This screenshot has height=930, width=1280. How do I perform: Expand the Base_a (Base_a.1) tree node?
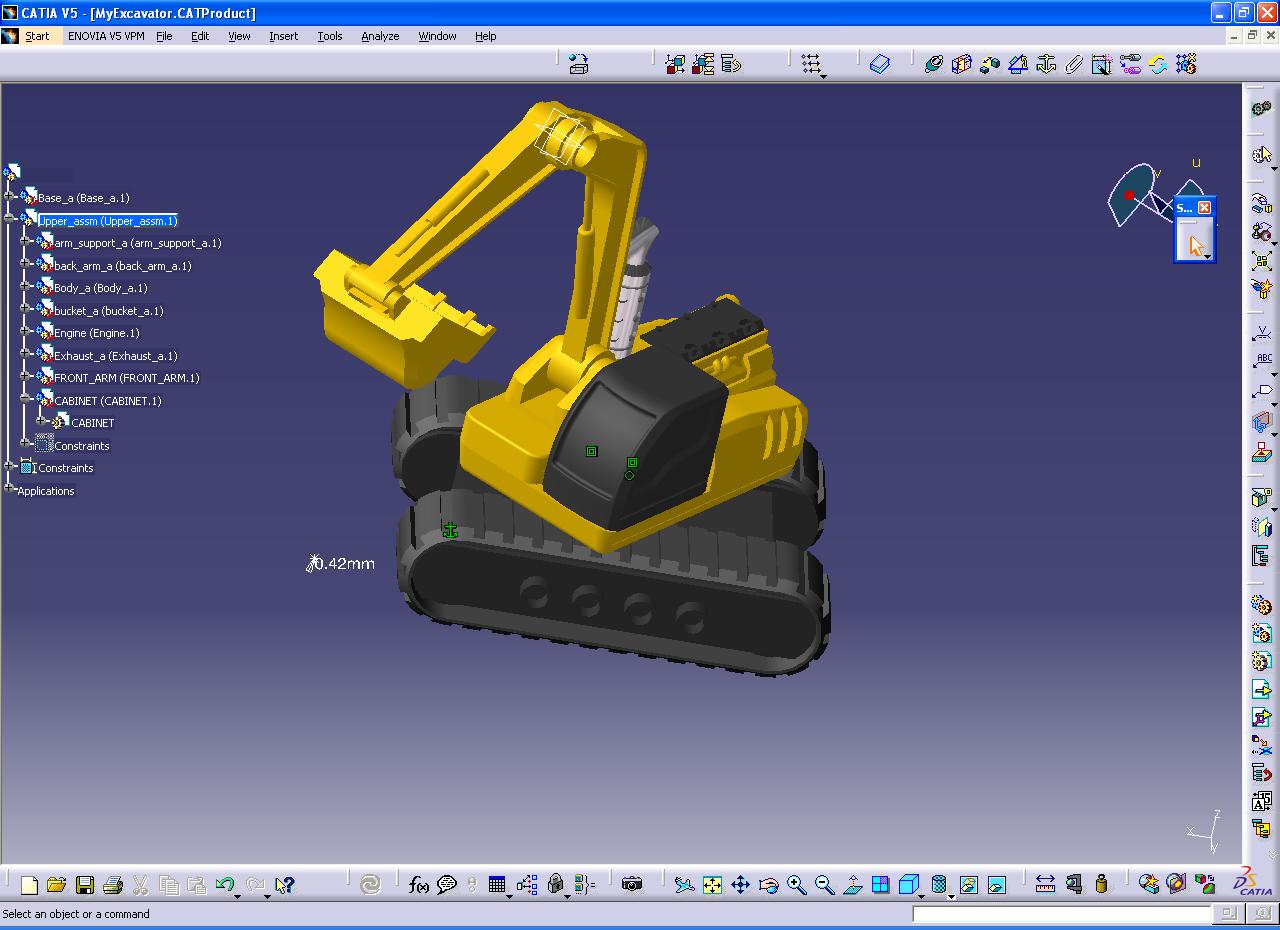tap(10, 198)
